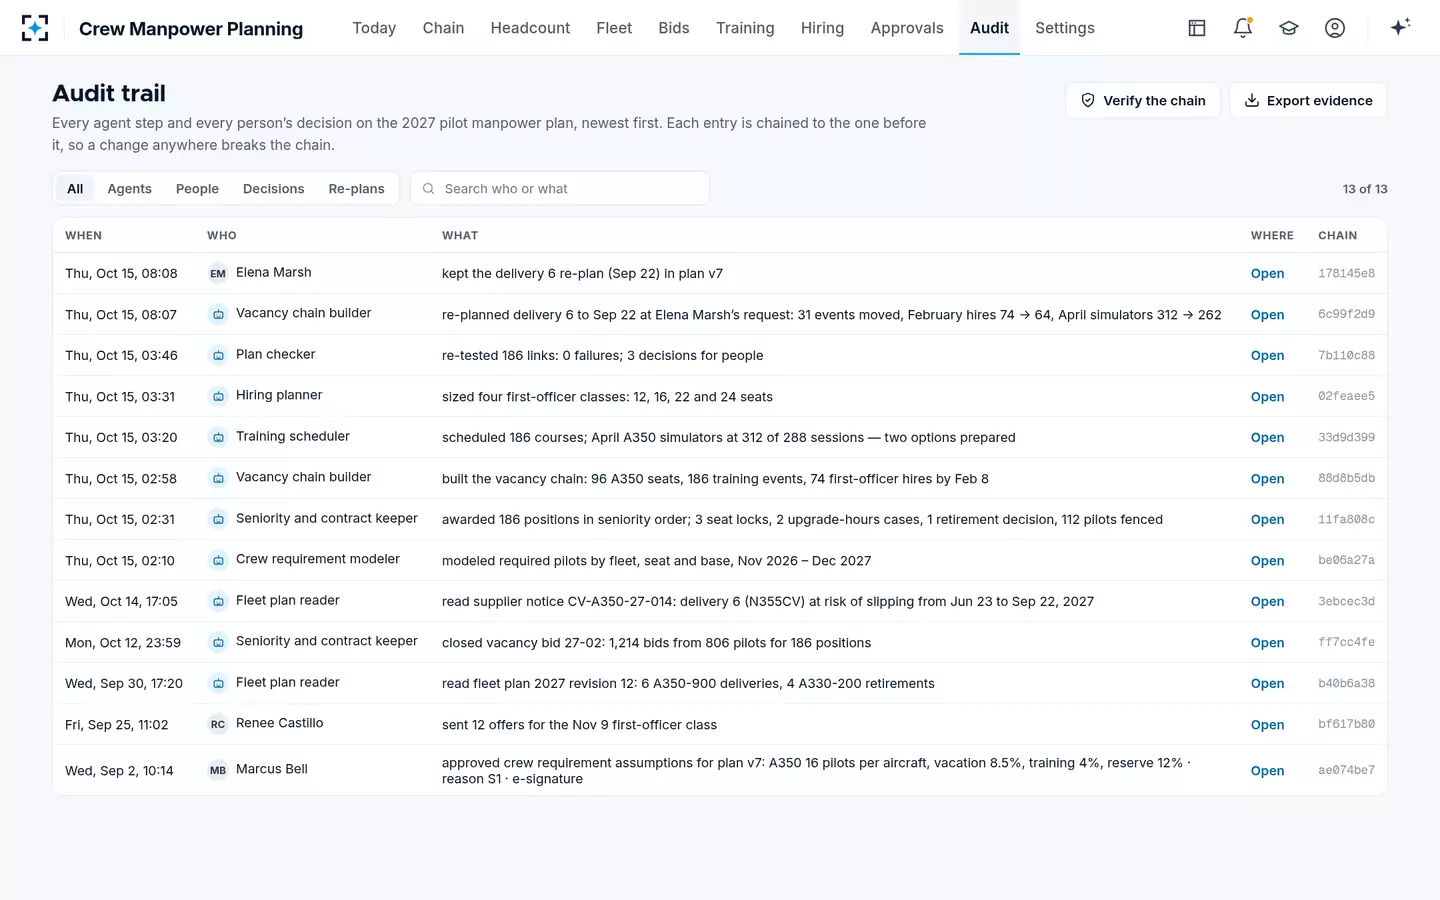Click the agent icon in the Sep 30 Fleet plan reader row
Image resolution: width=1440 pixels, height=900 pixels.
point(218,683)
